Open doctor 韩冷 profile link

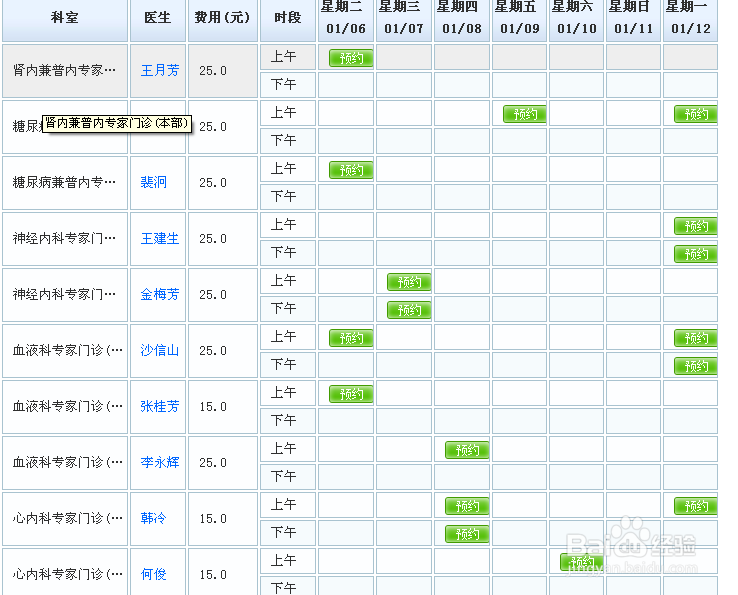[153, 518]
